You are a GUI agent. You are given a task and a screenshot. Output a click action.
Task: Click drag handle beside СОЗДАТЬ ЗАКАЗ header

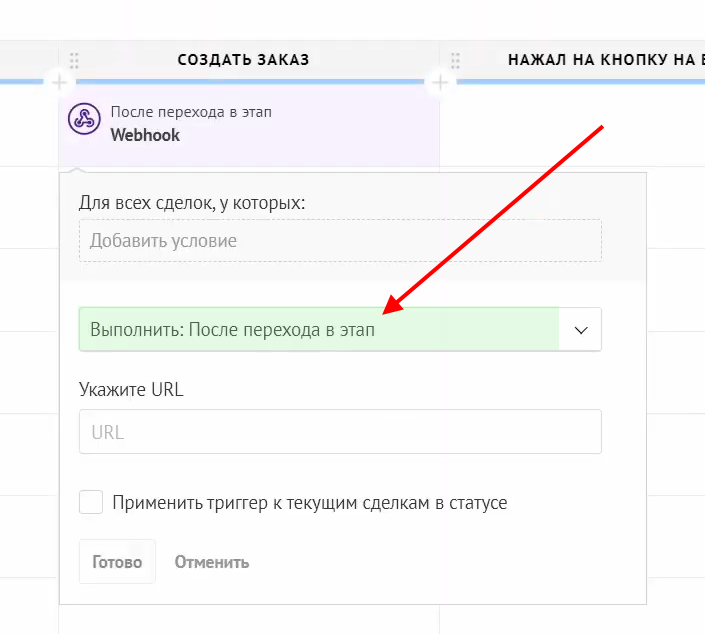tap(74, 61)
